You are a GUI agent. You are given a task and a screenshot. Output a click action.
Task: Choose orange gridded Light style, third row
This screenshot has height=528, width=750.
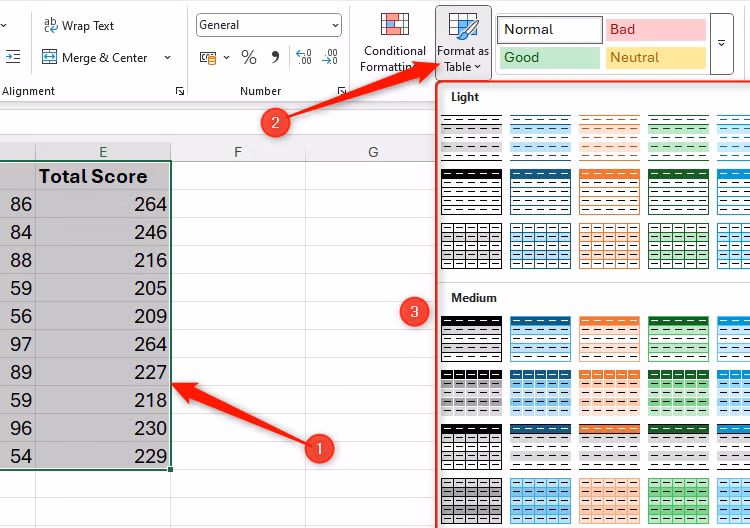609,246
